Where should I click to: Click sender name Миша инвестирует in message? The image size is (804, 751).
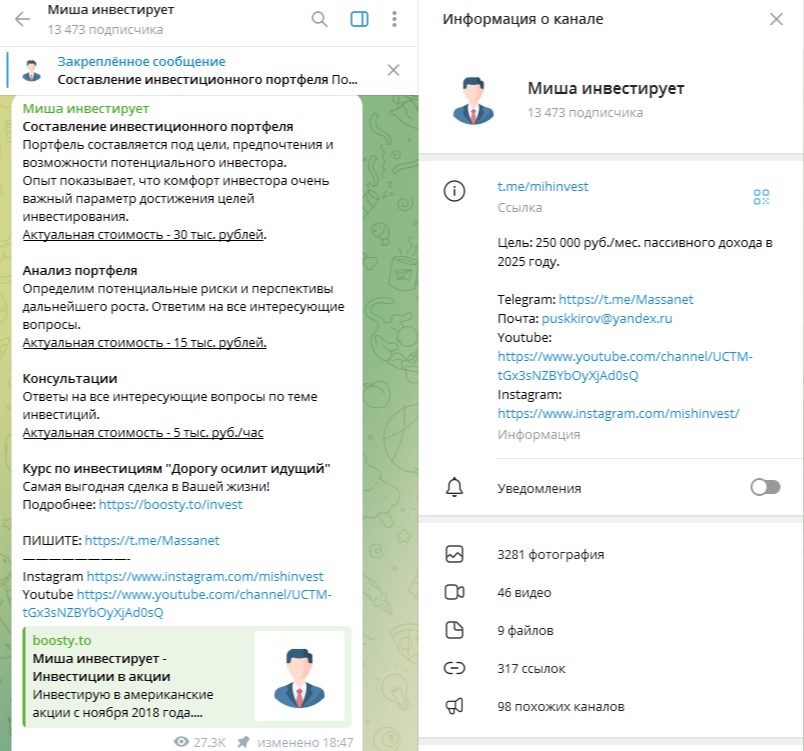[x=86, y=109]
